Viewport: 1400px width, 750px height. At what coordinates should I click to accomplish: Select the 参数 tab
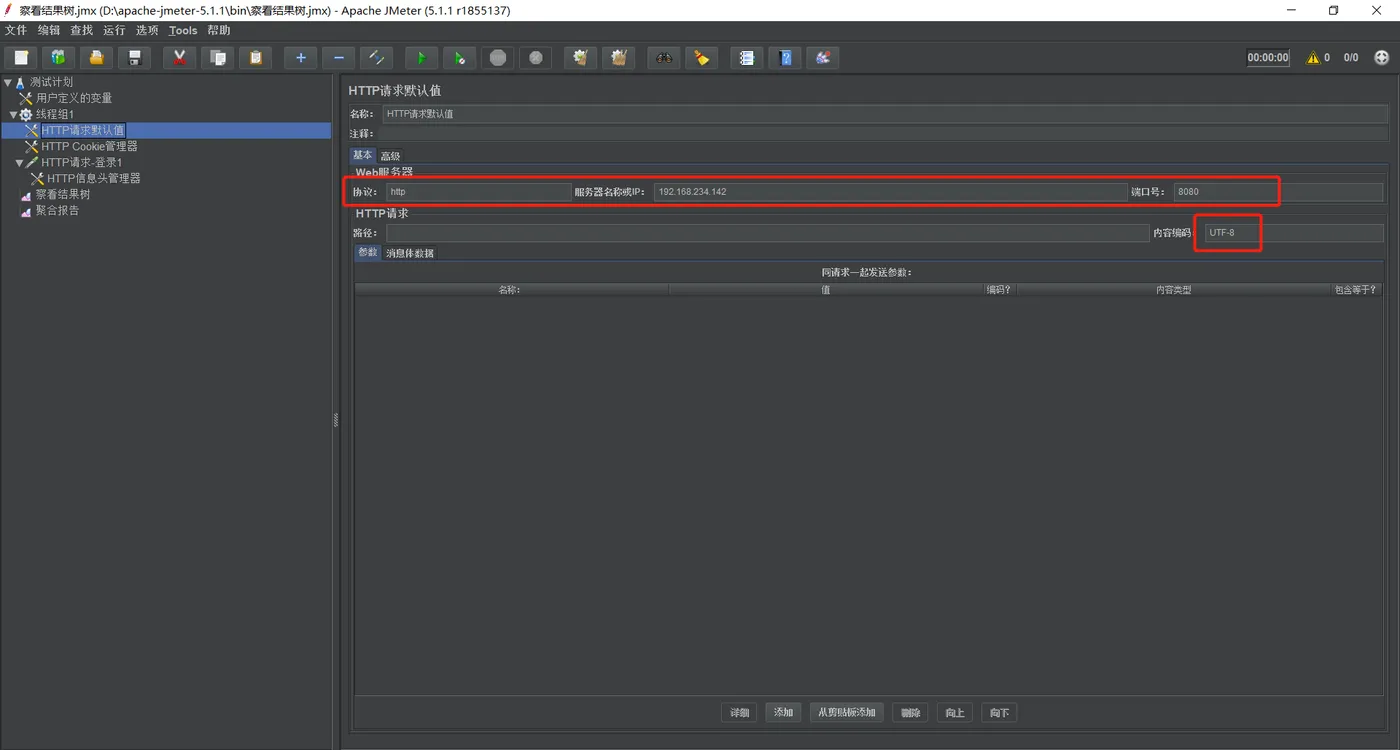pyautogui.click(x=368, y=252)
